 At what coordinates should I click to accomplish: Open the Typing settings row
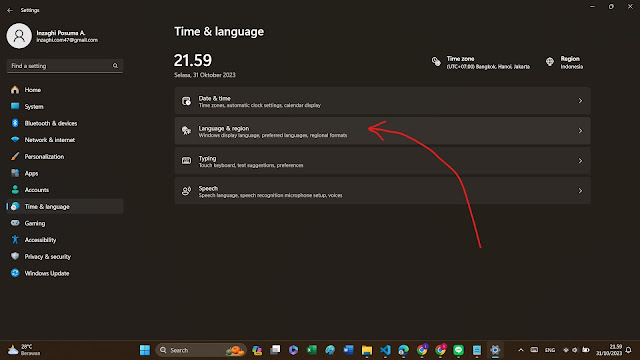click(382, 161)
